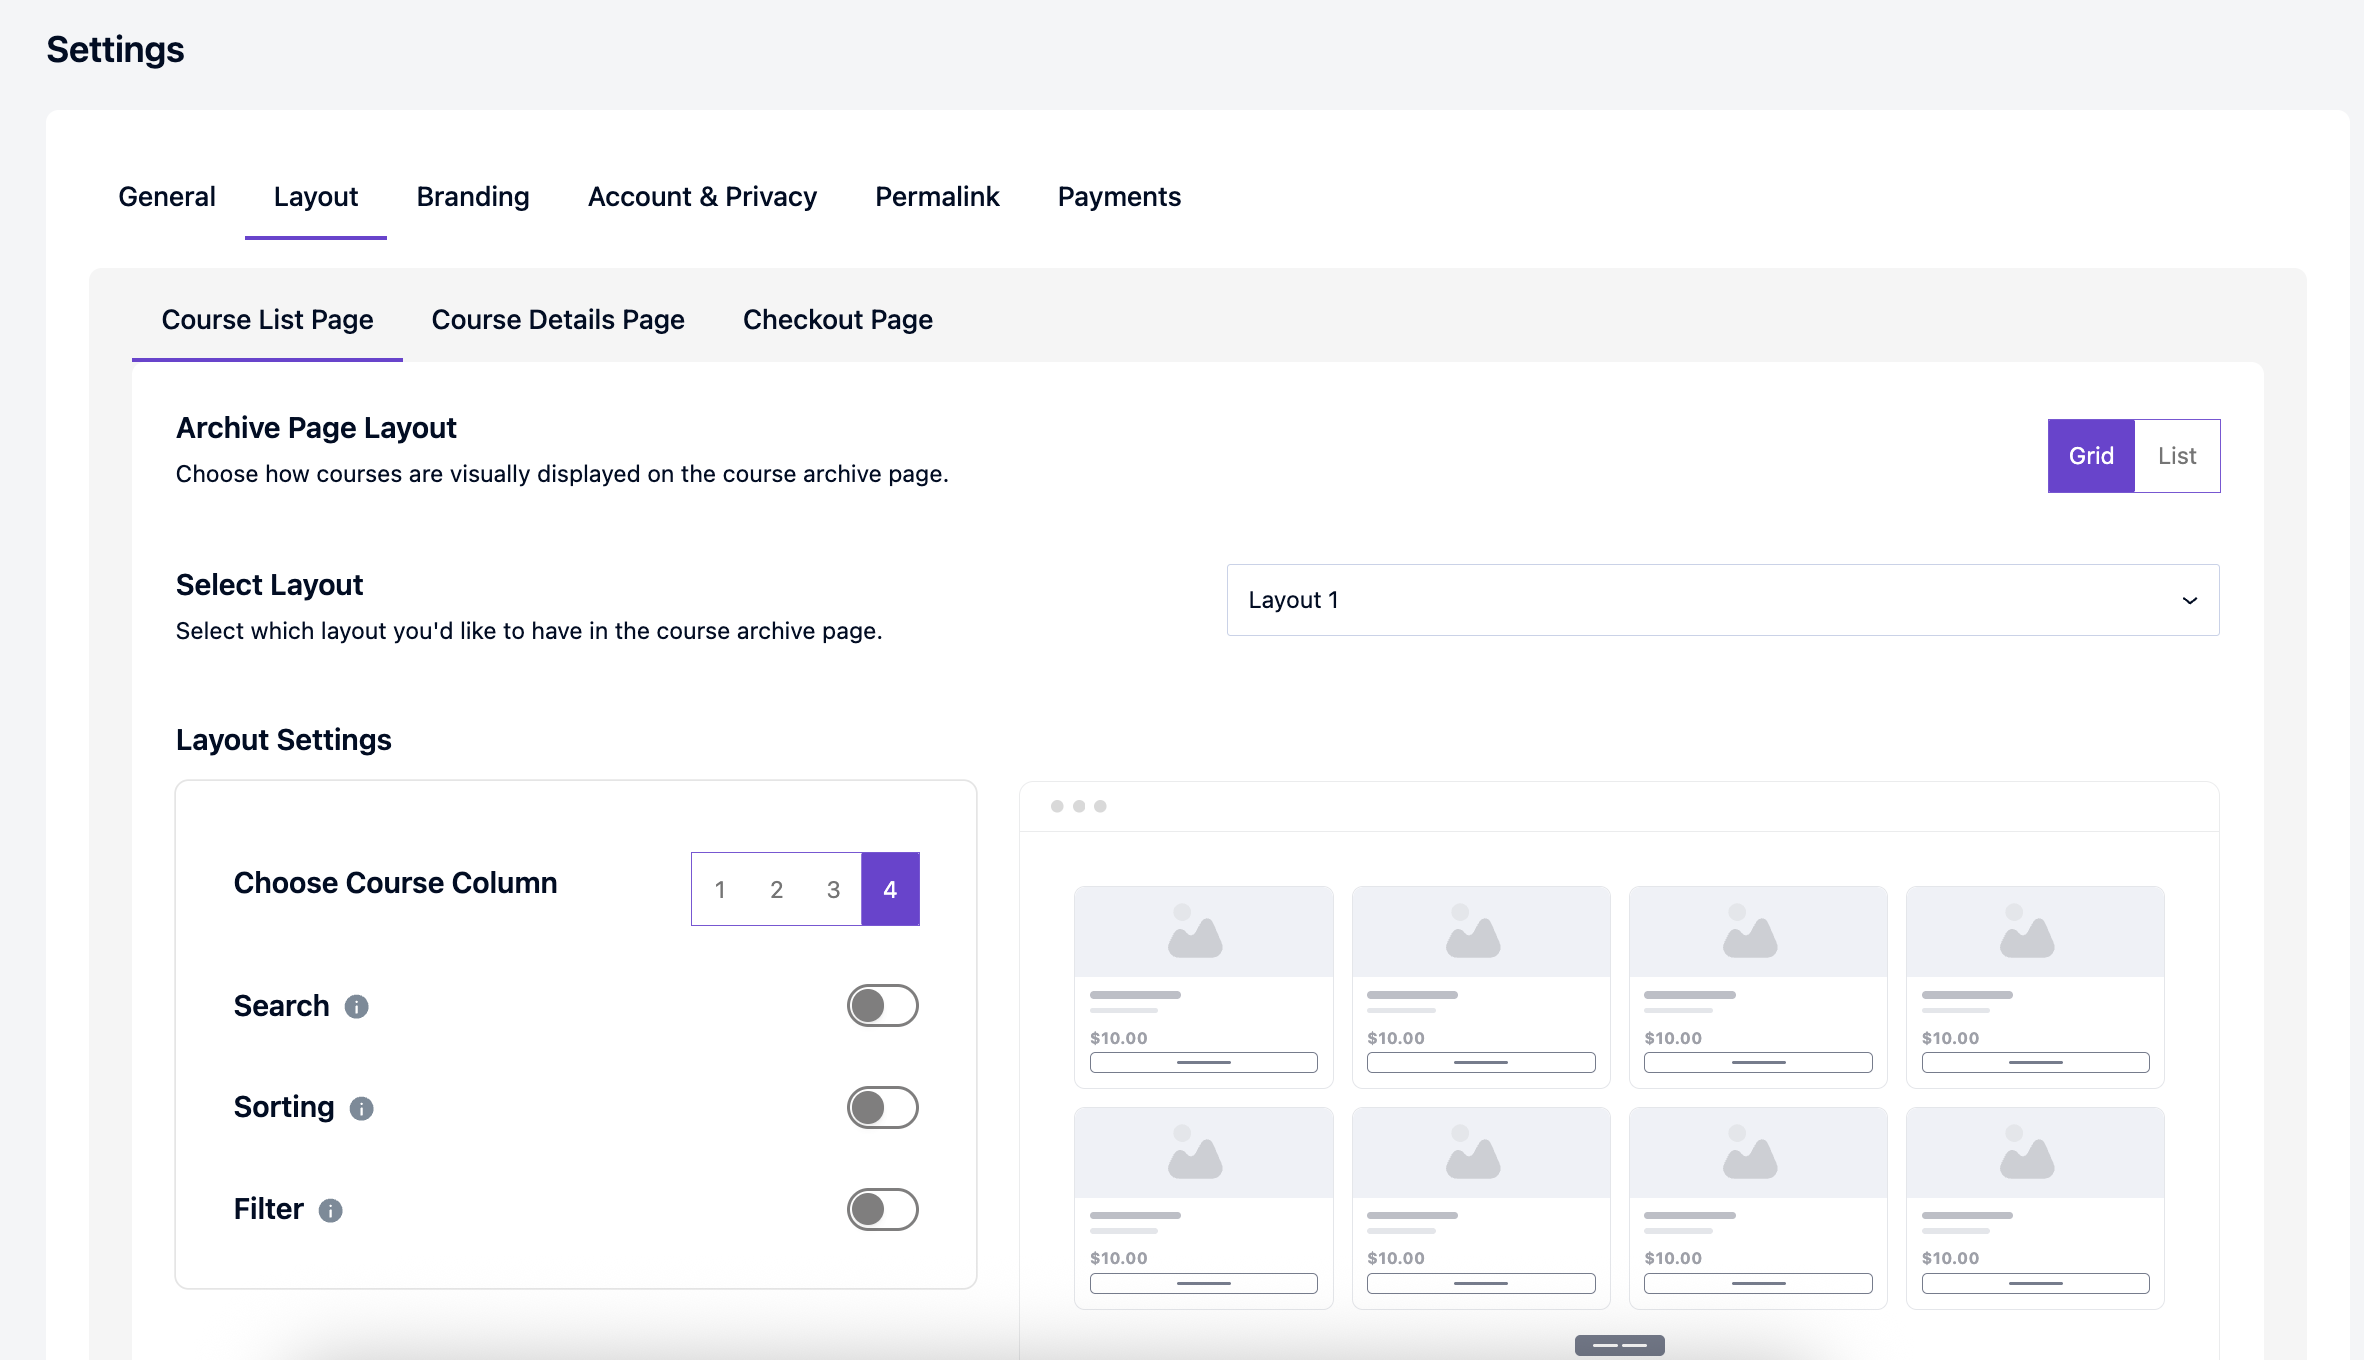Switch to the Course Details Page tab
The height and width of the screenshot is (1360, 2364).
(557, 320)
